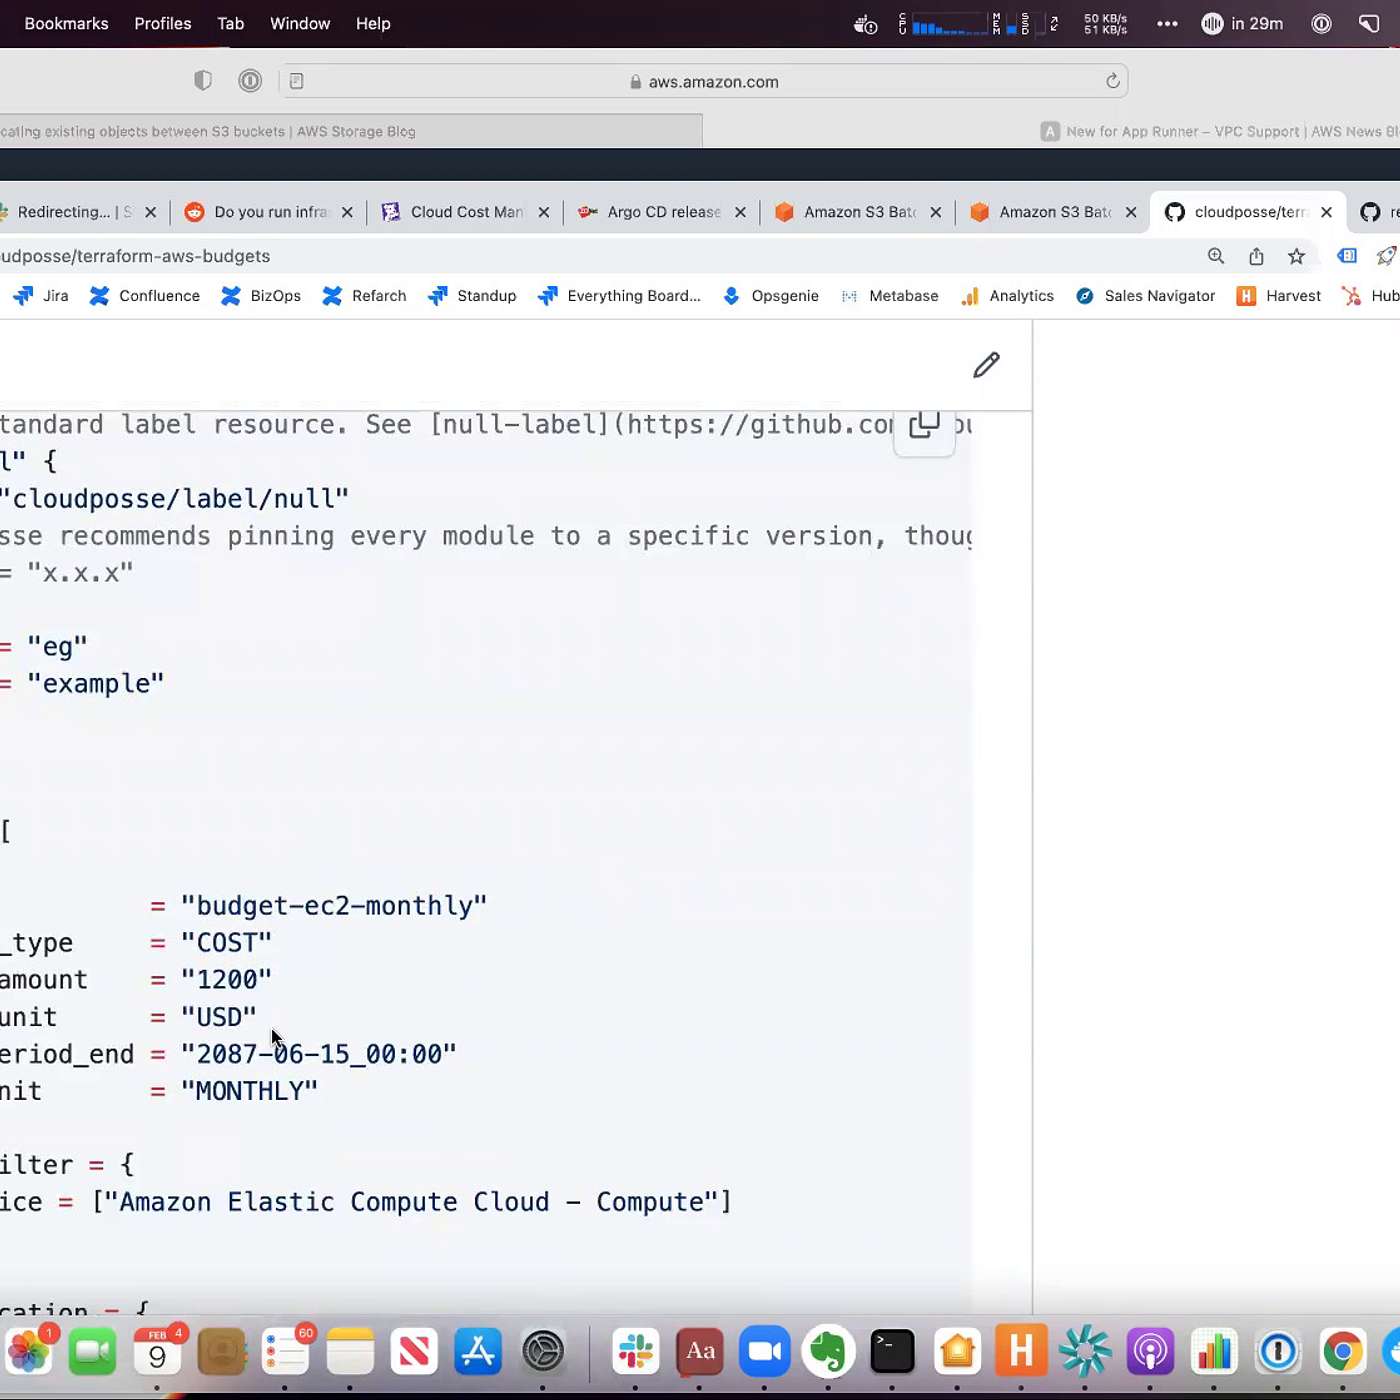Open the Bookmarks menu
Image resolution: width=1400 pixels, height=1400 pixels.
[66, 24]
